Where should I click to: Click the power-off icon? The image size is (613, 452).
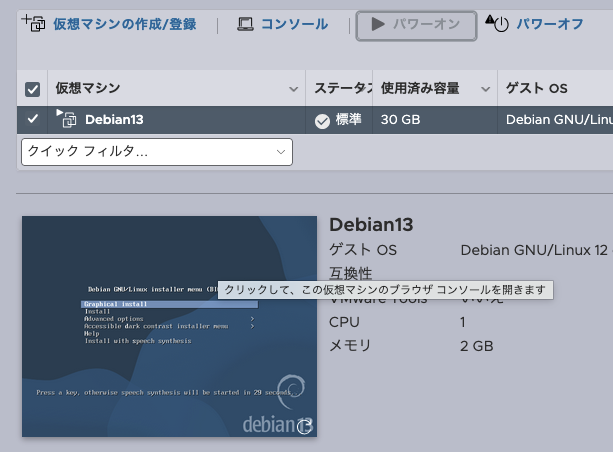497,23
